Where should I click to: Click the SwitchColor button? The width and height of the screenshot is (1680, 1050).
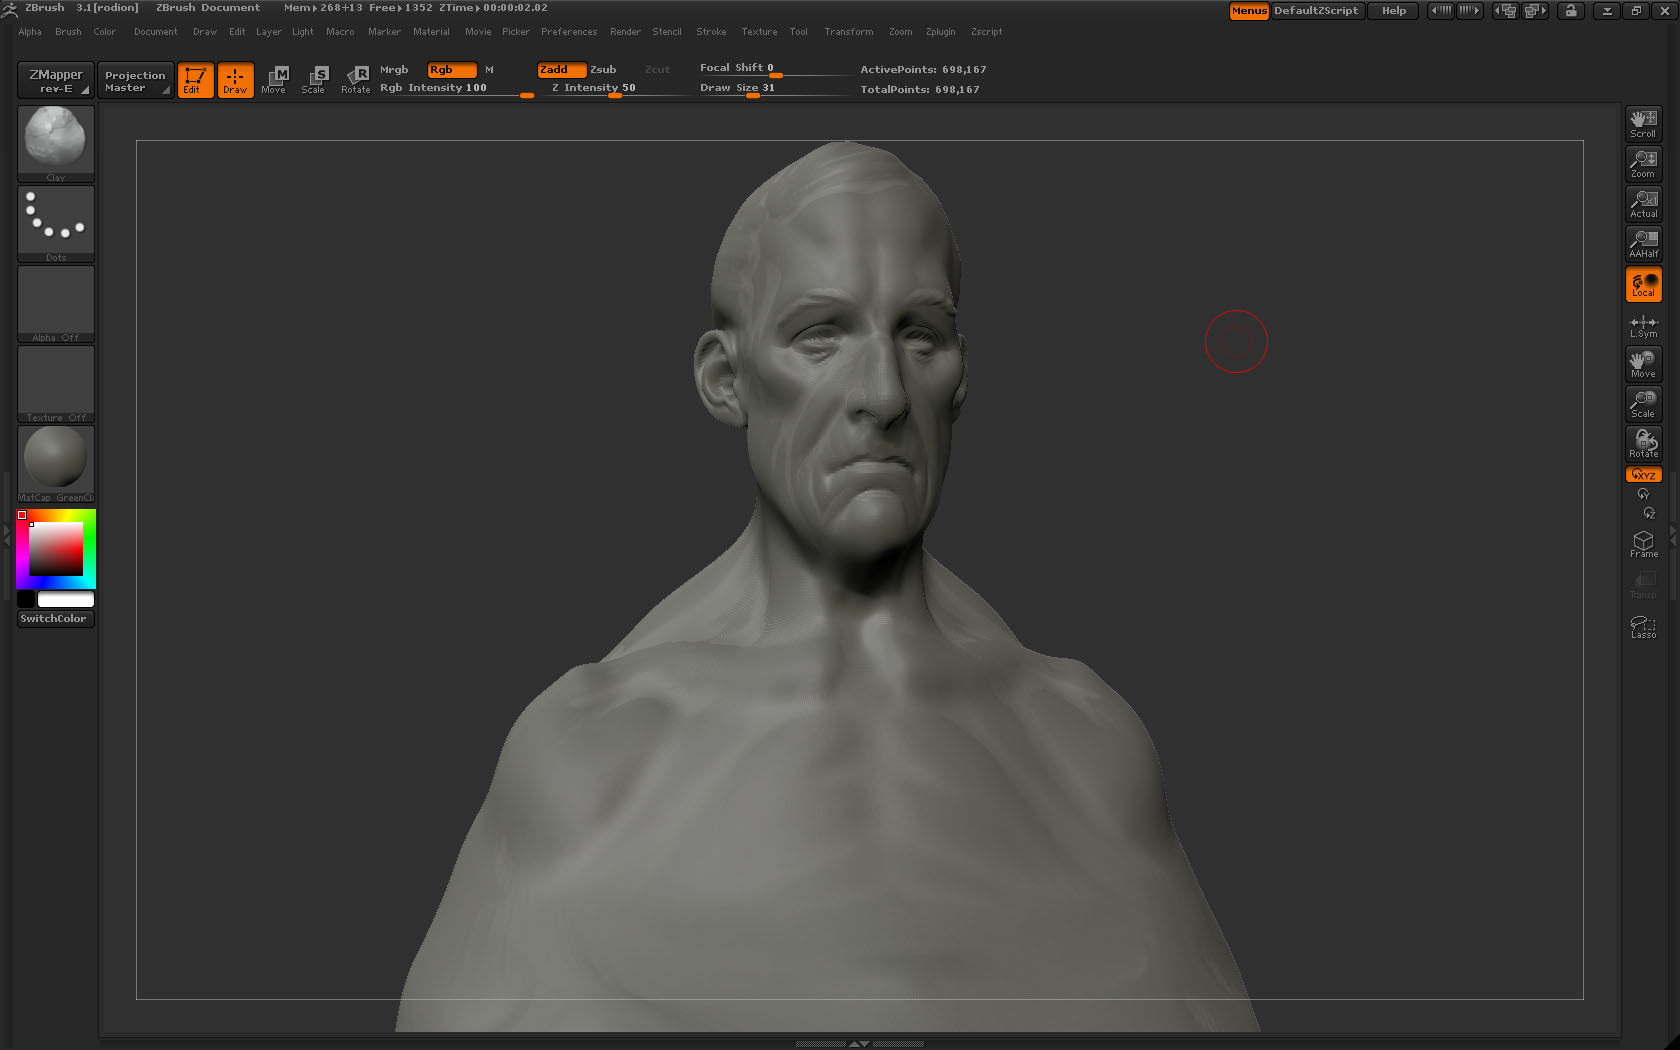[56, 619]
